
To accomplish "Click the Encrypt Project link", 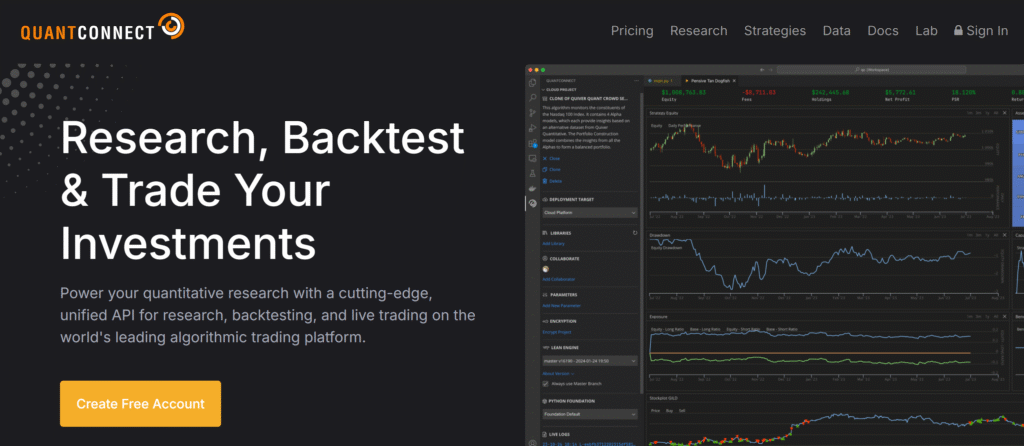I will click(557, 332).
